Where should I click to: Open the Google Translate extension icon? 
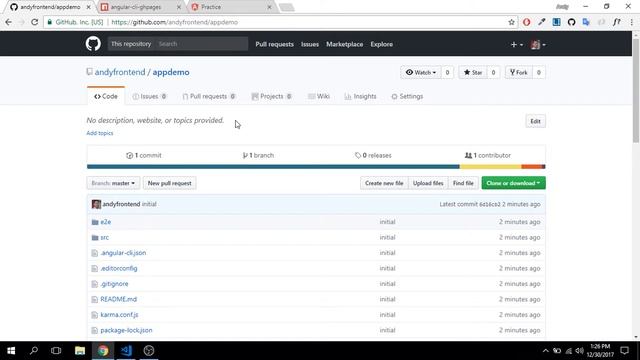click(x=586, y=22)
